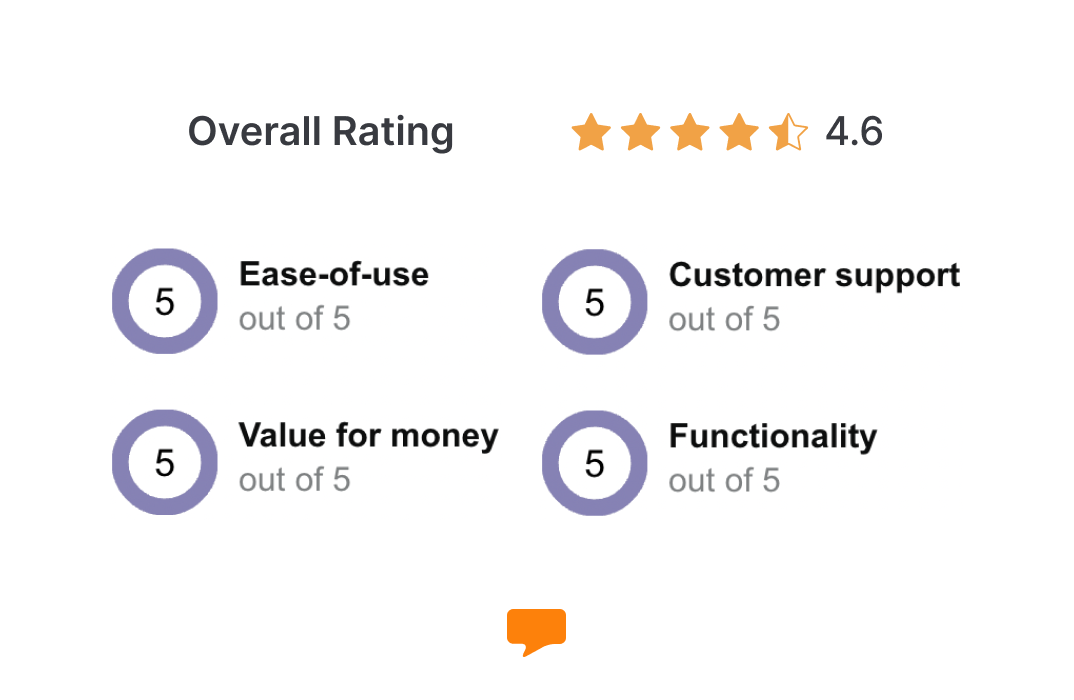Screen dimensions: 1074x700
Task: Select the Ease-of-use label
Action: [334, 275]
